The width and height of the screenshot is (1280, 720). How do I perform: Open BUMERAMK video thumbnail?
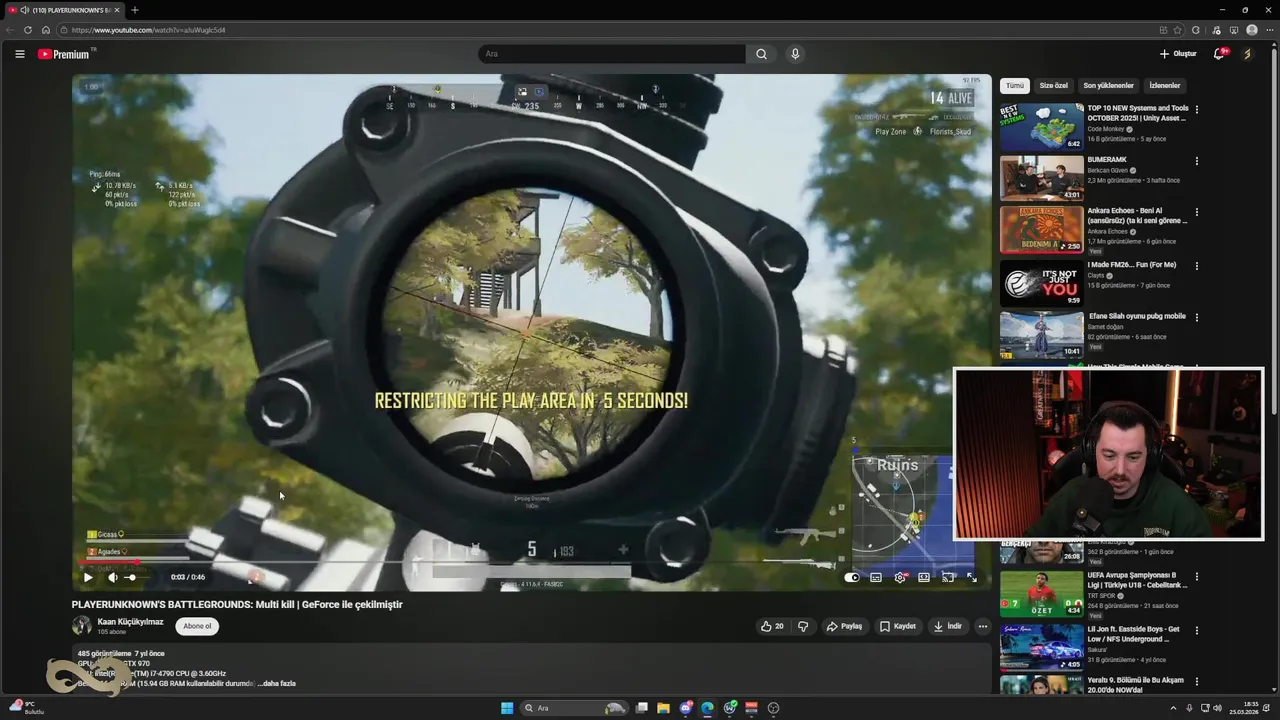point(1041,178)
